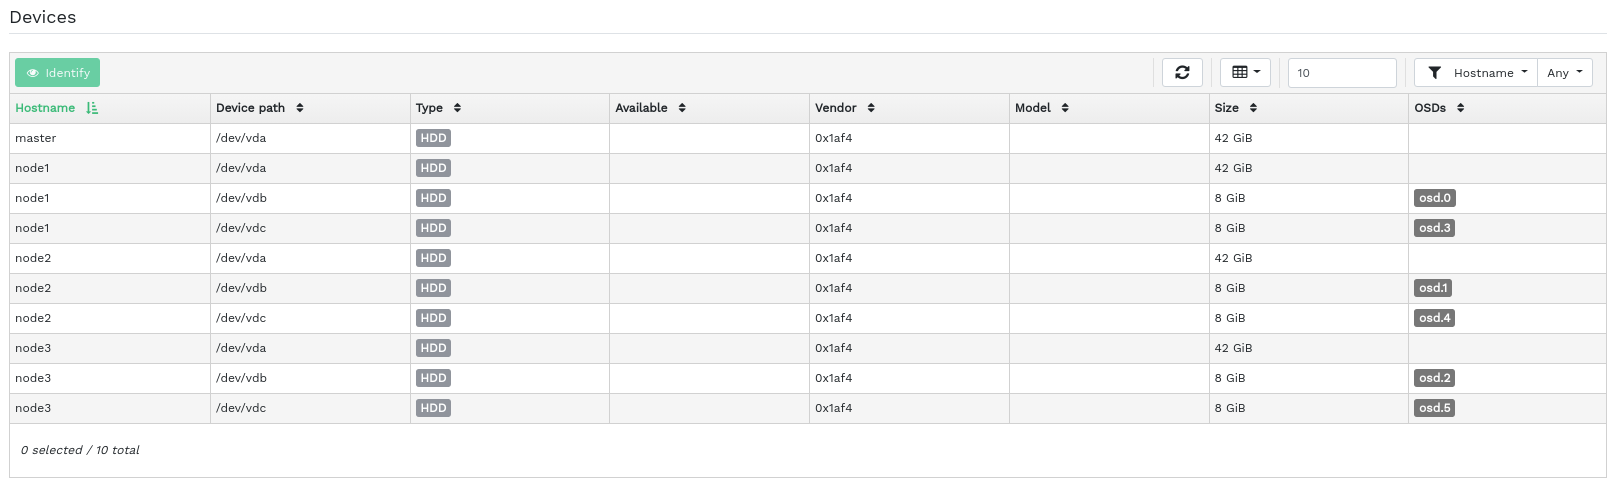The width and height of the screenshot is (1620, 490).
Task: Click the refresh table icon
Action: coord(1182,73)
